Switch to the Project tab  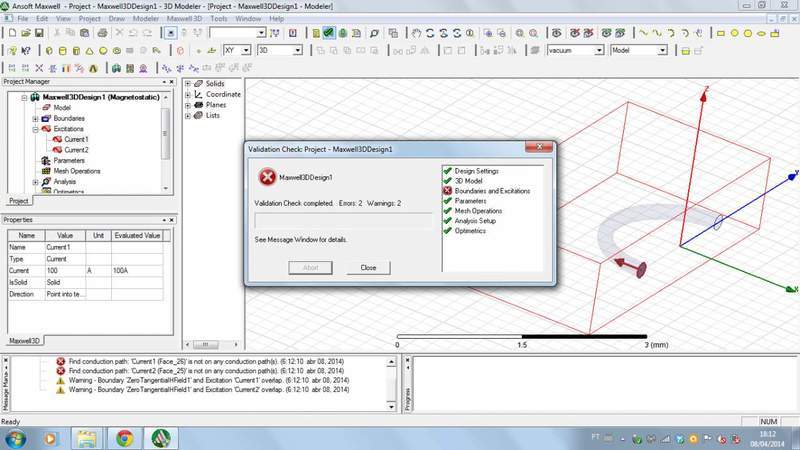point(19,200)
